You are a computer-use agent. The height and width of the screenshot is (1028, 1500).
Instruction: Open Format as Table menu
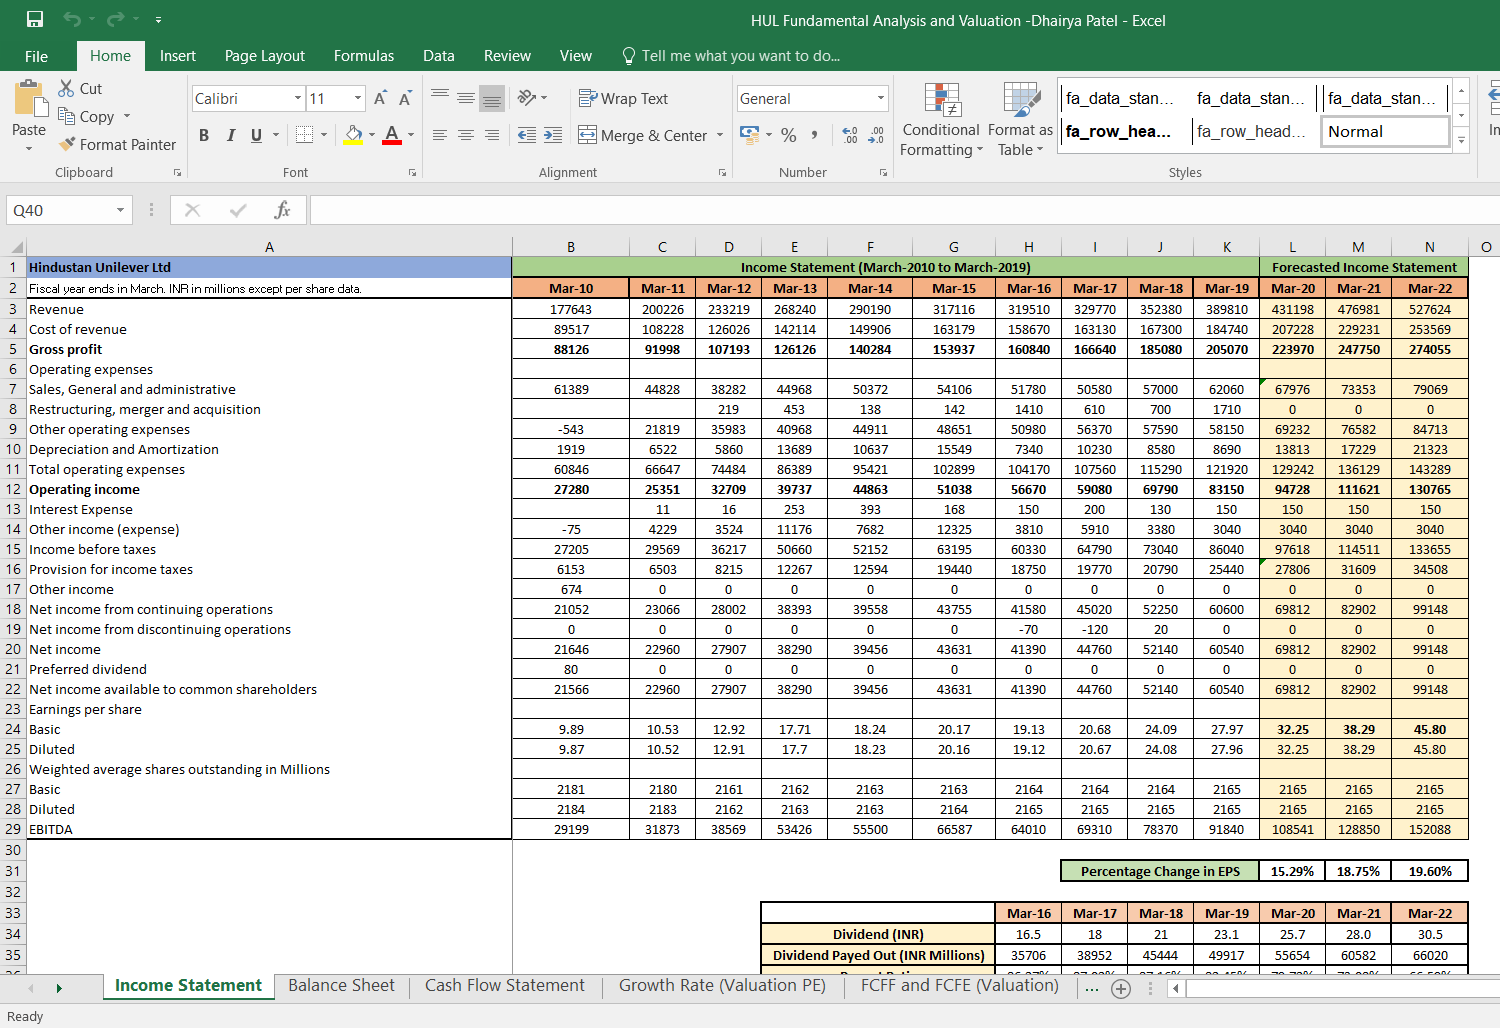pos(1020,120)
